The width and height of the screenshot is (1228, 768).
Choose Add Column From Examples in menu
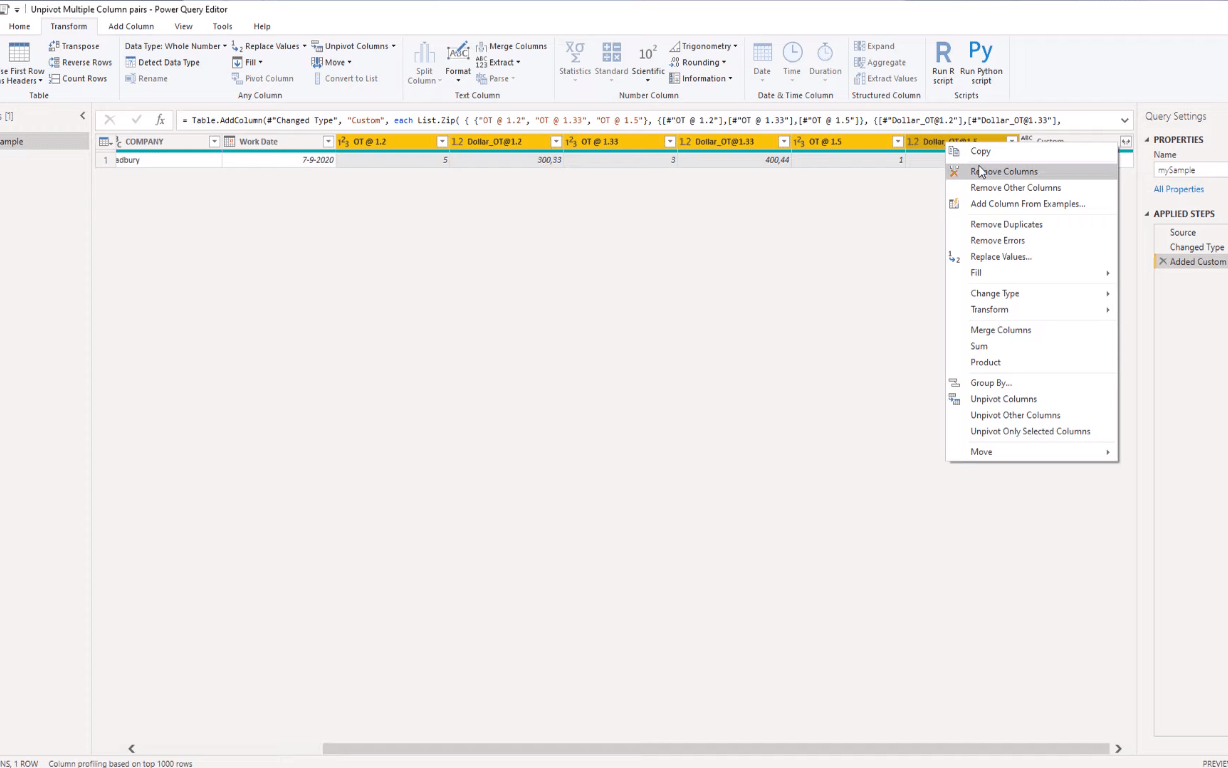1031,204
